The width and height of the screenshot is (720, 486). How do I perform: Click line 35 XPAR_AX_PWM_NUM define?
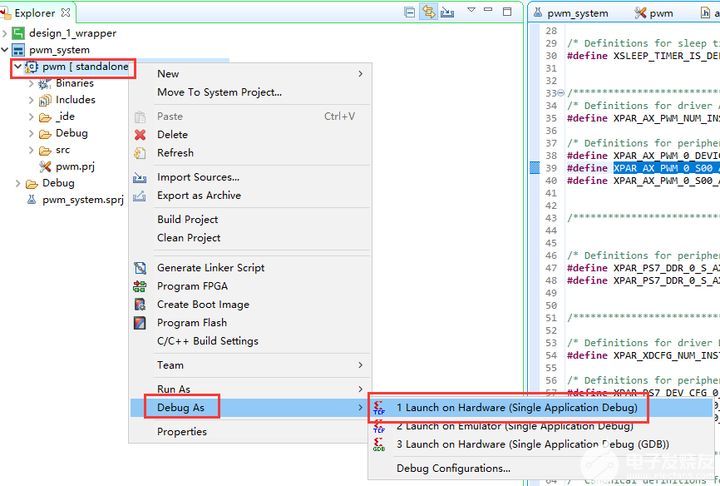click(643, 118)
